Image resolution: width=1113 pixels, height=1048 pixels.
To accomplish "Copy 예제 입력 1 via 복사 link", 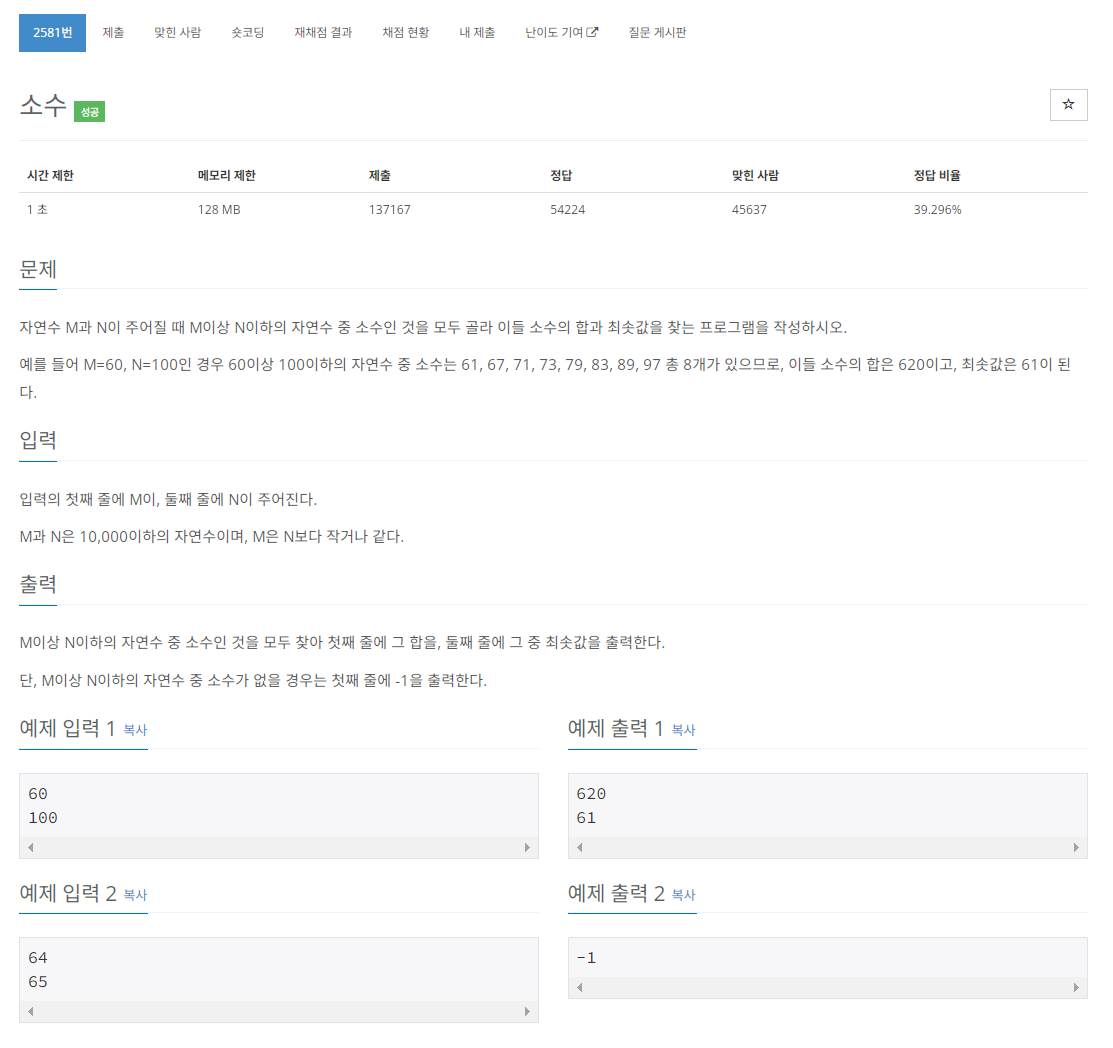I will click(x=136, y=730).
